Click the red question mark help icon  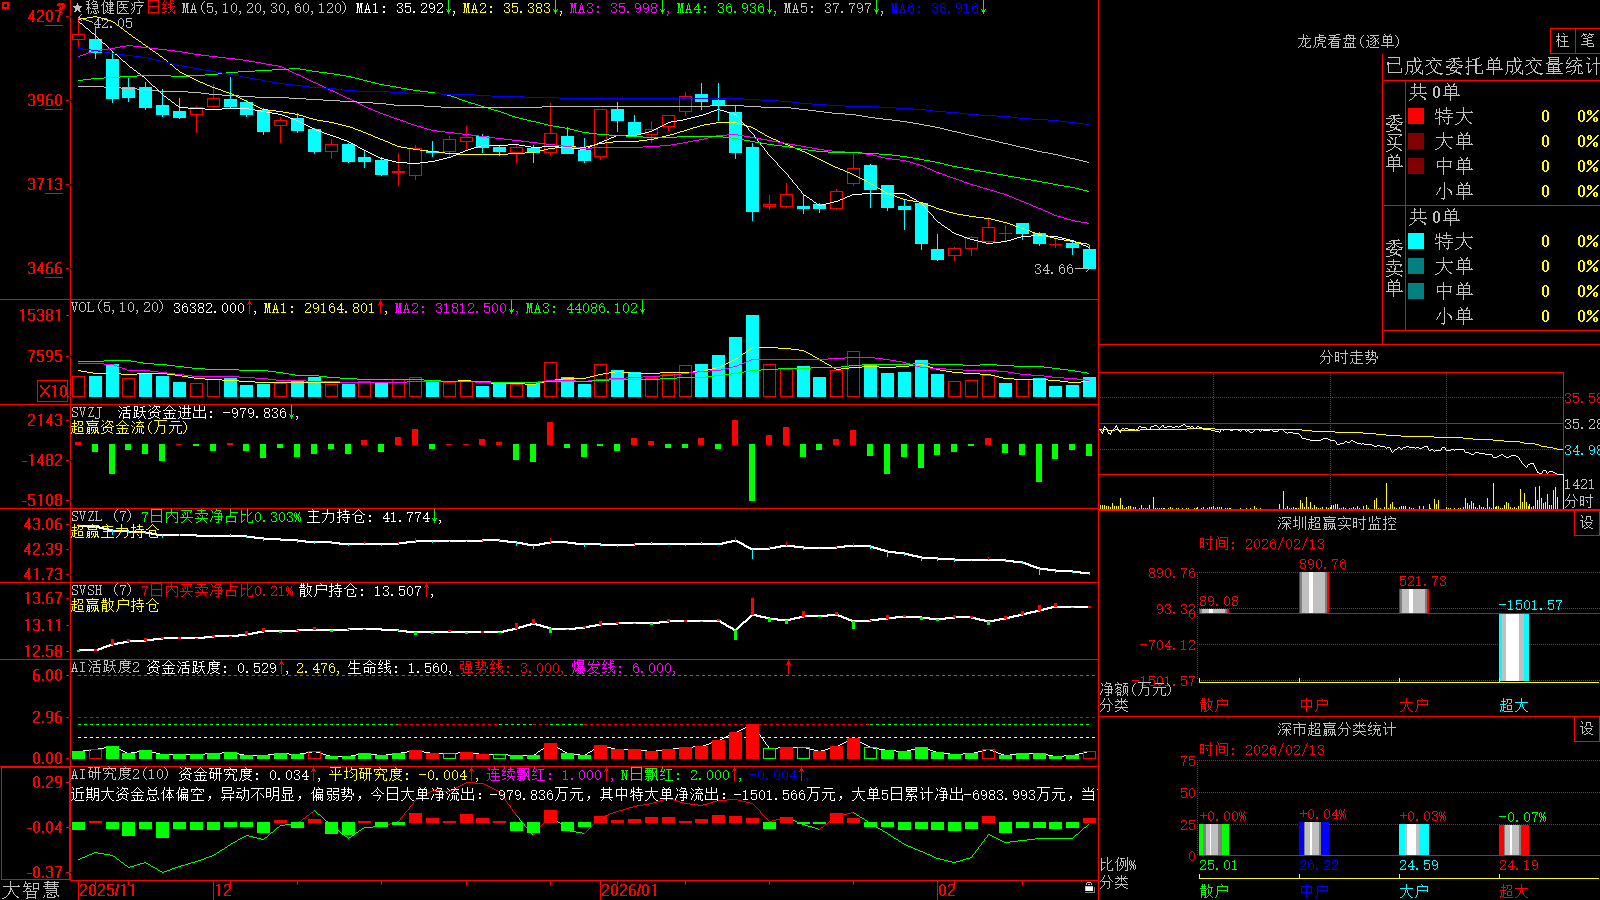pyautogui.click(x=61, y=8)
